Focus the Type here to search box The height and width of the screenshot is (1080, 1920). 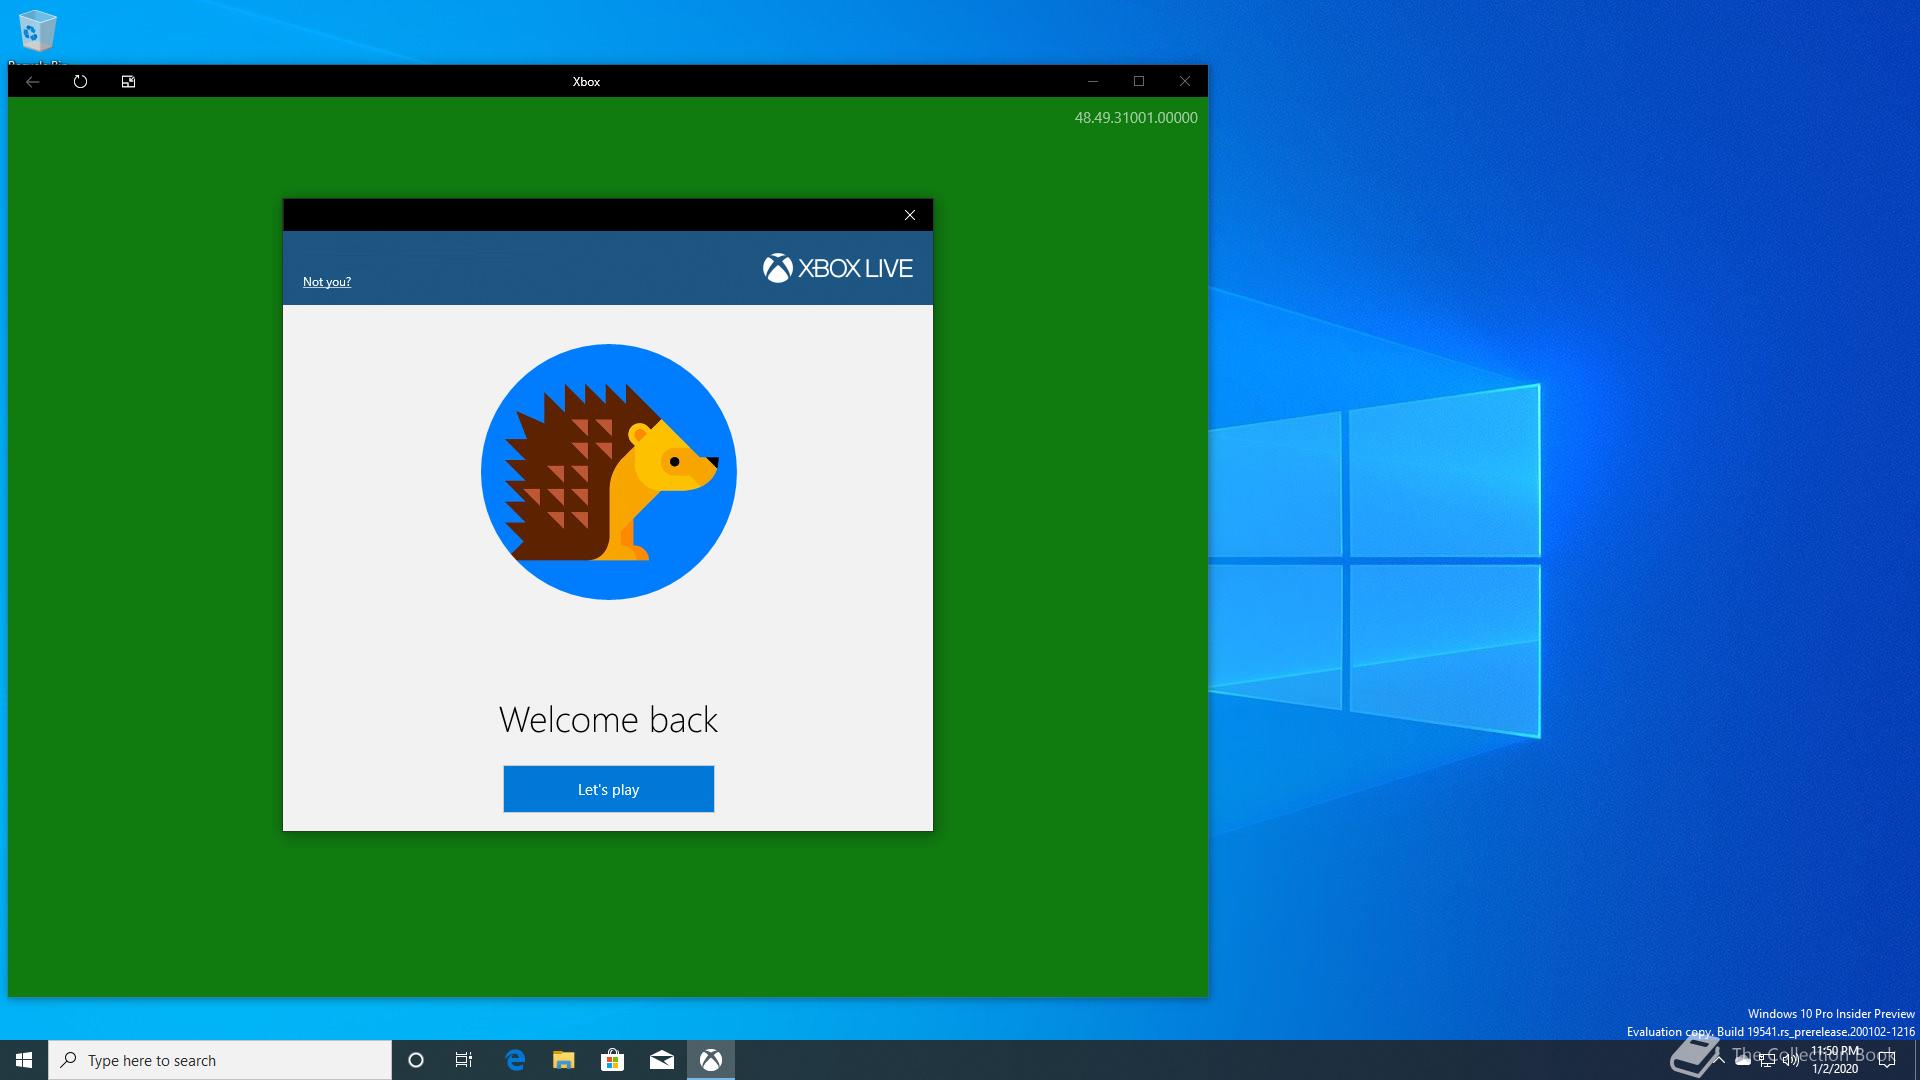(x=220, y=1060)
